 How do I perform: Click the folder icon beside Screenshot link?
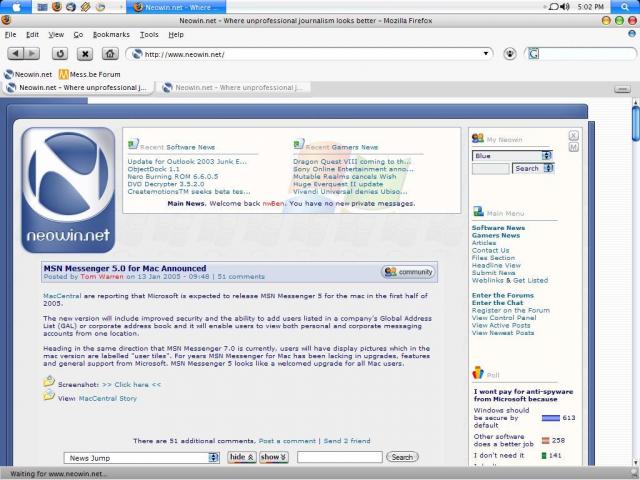[x=49, y=381]
